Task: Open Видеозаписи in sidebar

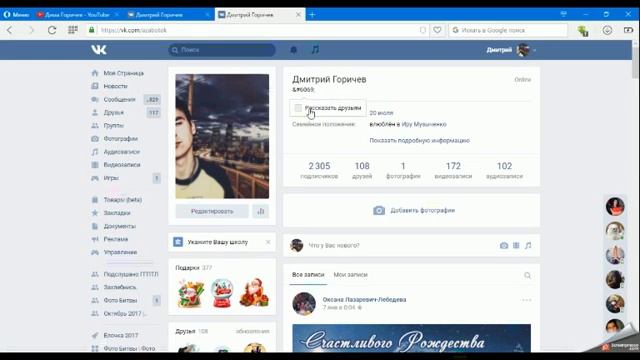Action: pos(122,164)
